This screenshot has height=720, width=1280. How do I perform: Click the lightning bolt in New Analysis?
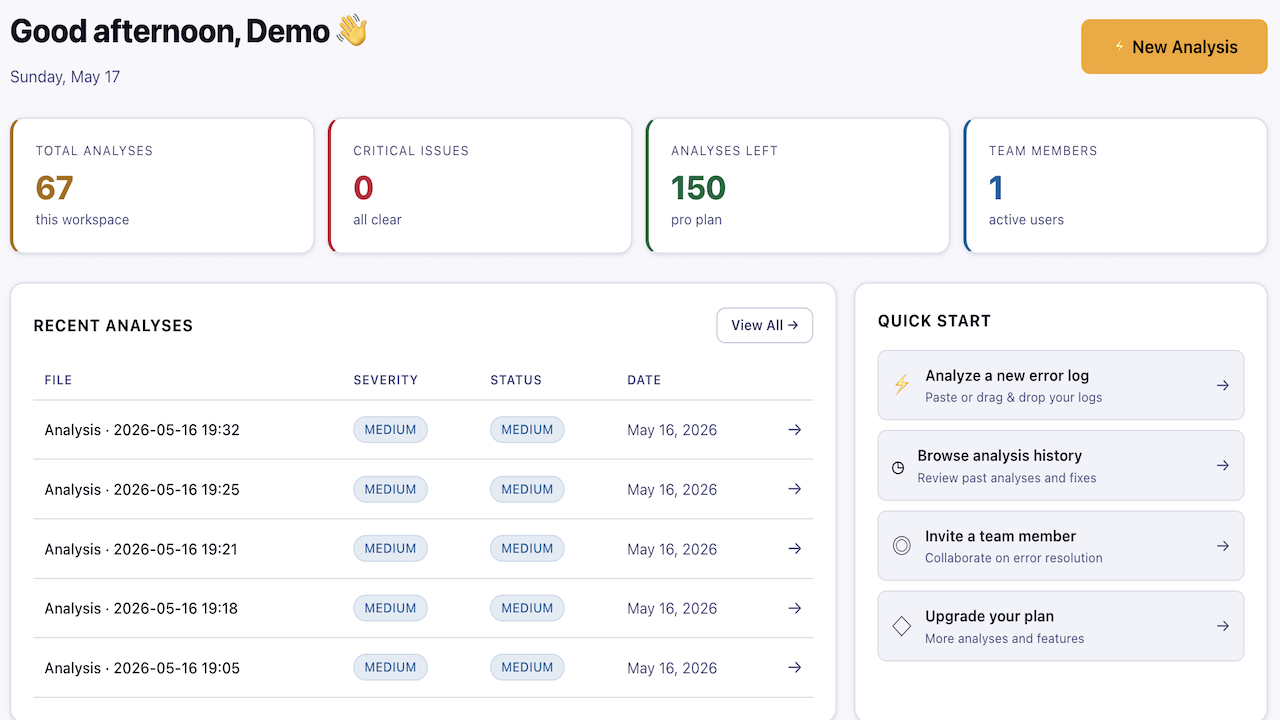[1119, 47]
